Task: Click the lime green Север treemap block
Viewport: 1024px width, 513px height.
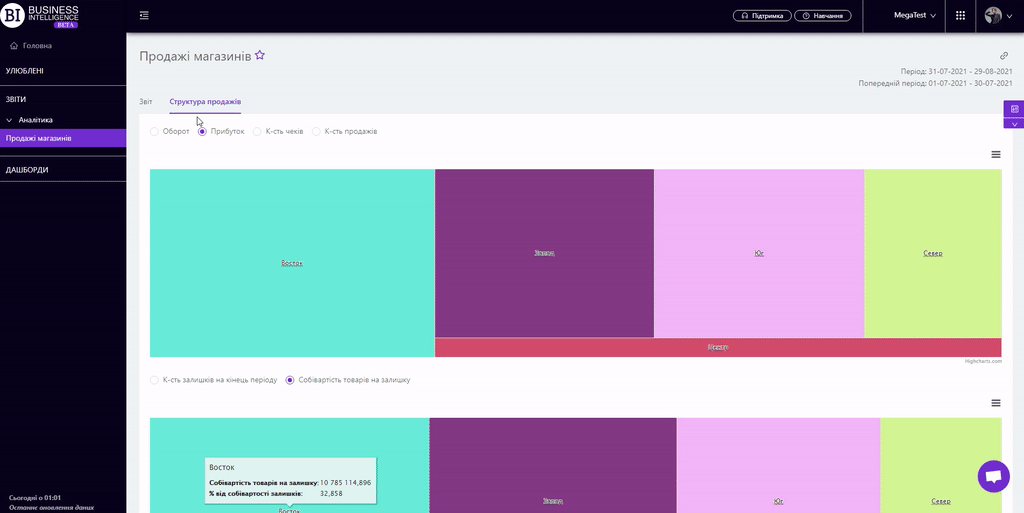Action: point(932,253)
